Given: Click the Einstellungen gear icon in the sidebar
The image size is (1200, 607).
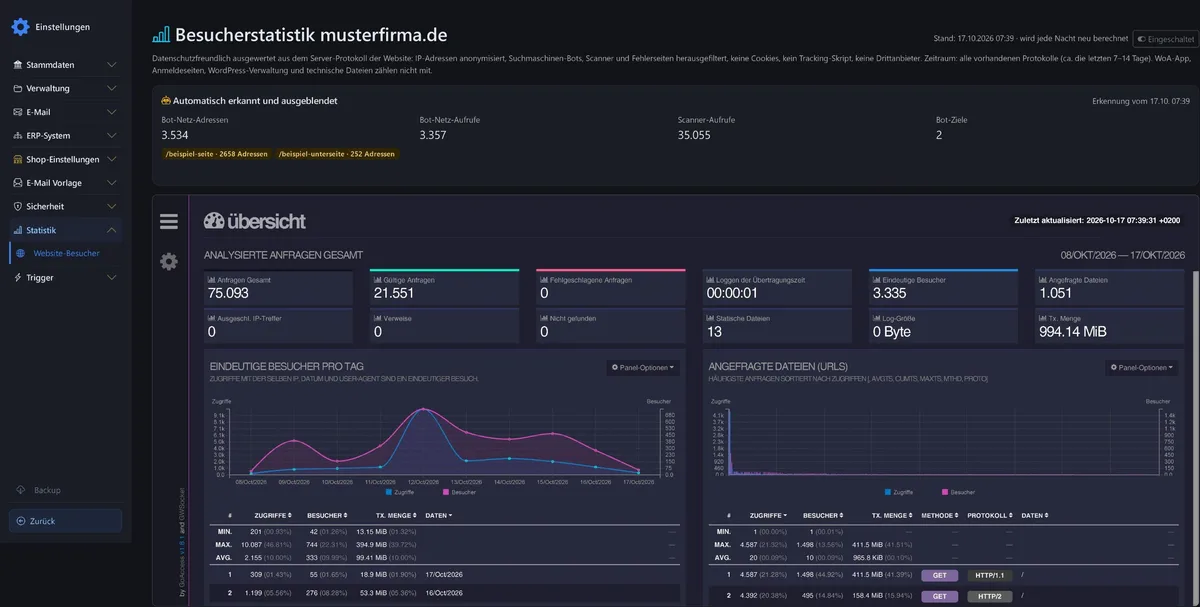Looking at the screenshot, I should 20,27.
